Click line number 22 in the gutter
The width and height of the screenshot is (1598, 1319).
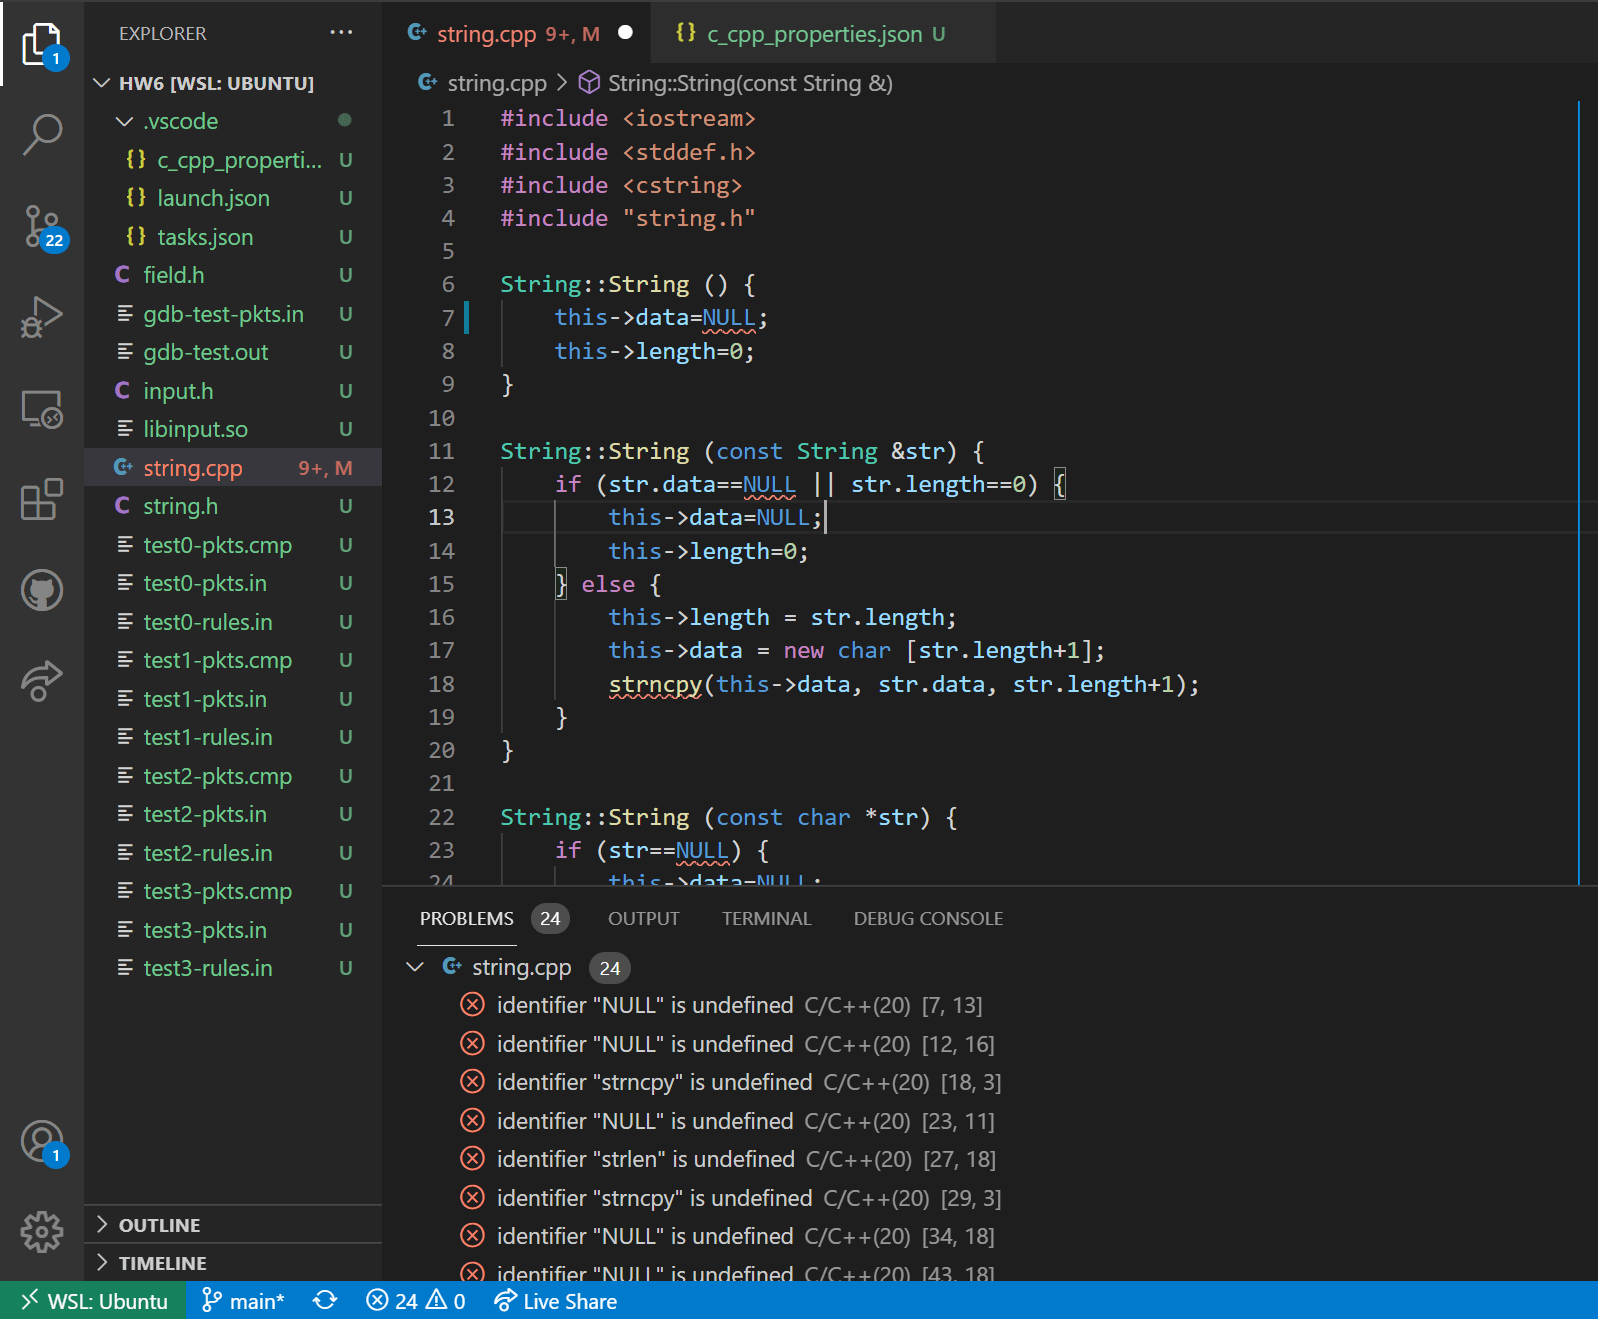[x=441, y=817]
